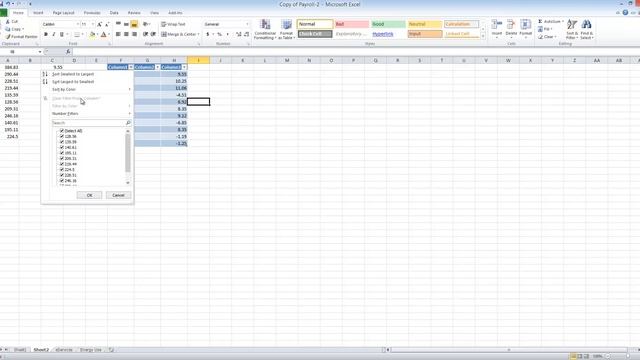This screenshot has height=360, width=640.
Task: Open the Column2 filter dropdown arrow
Action: [158, 67]
